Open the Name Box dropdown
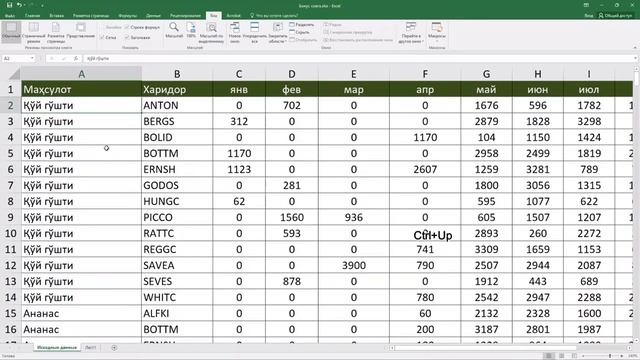640x360 pixels. tap(32, 58)
